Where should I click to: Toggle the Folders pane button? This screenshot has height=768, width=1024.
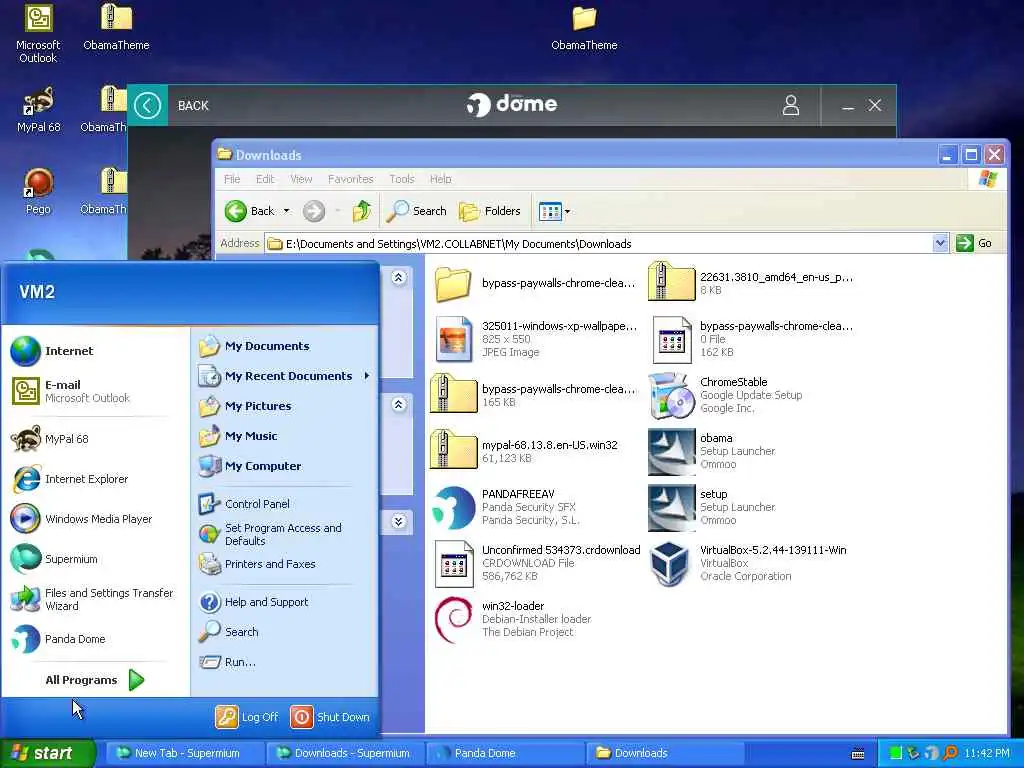(490, 211)
